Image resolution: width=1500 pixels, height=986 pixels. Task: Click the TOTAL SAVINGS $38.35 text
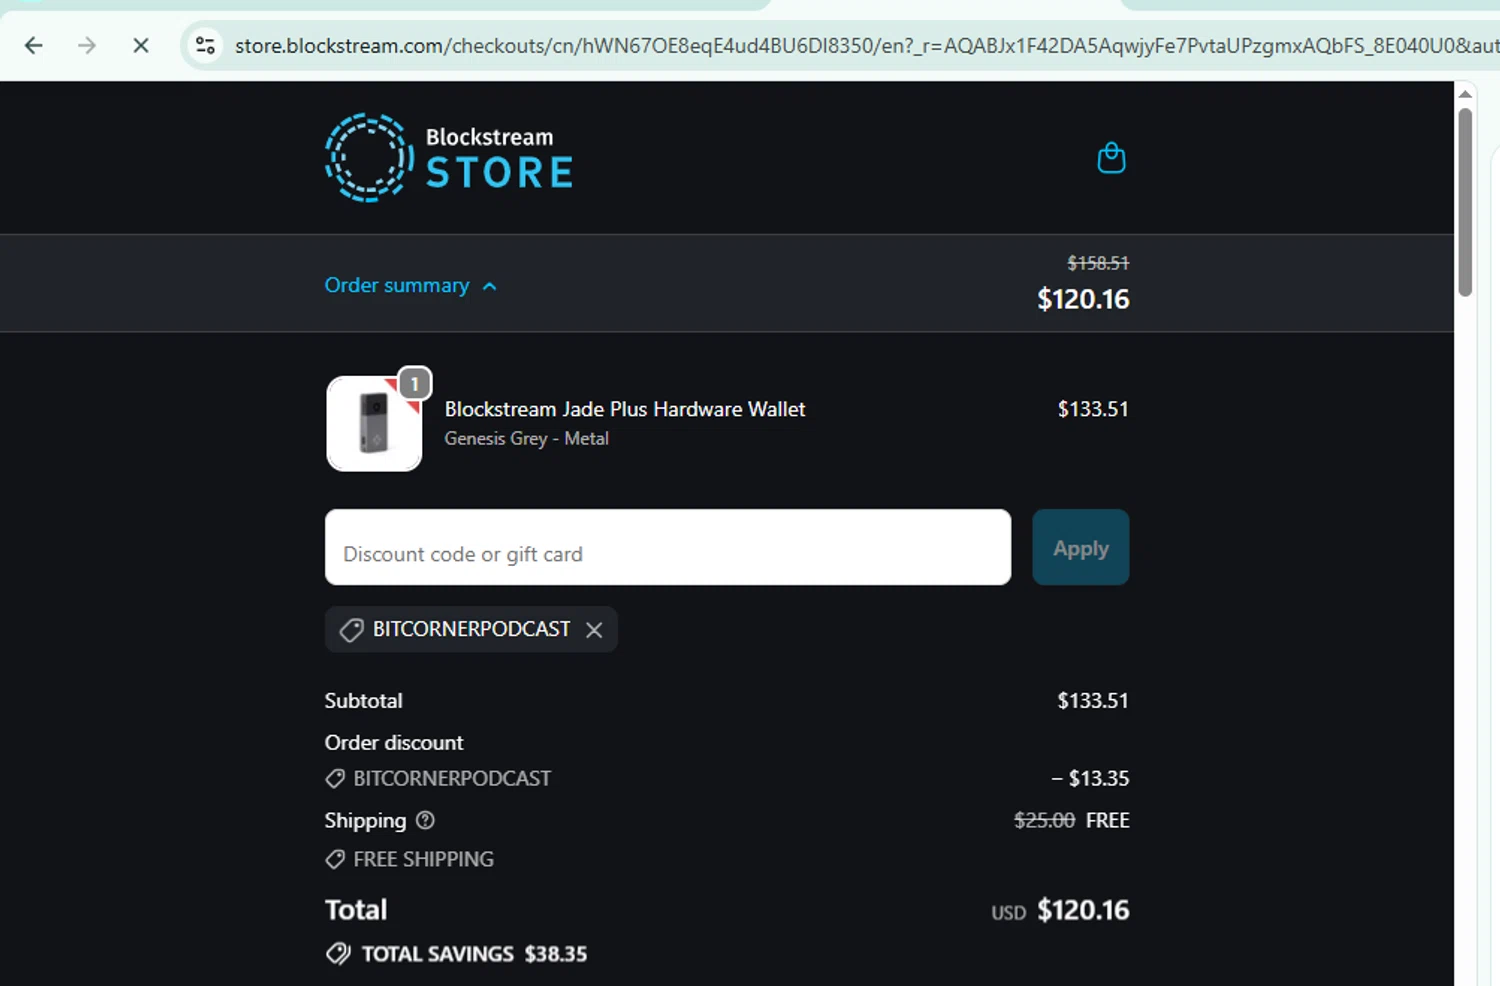(x=474, y=954)
